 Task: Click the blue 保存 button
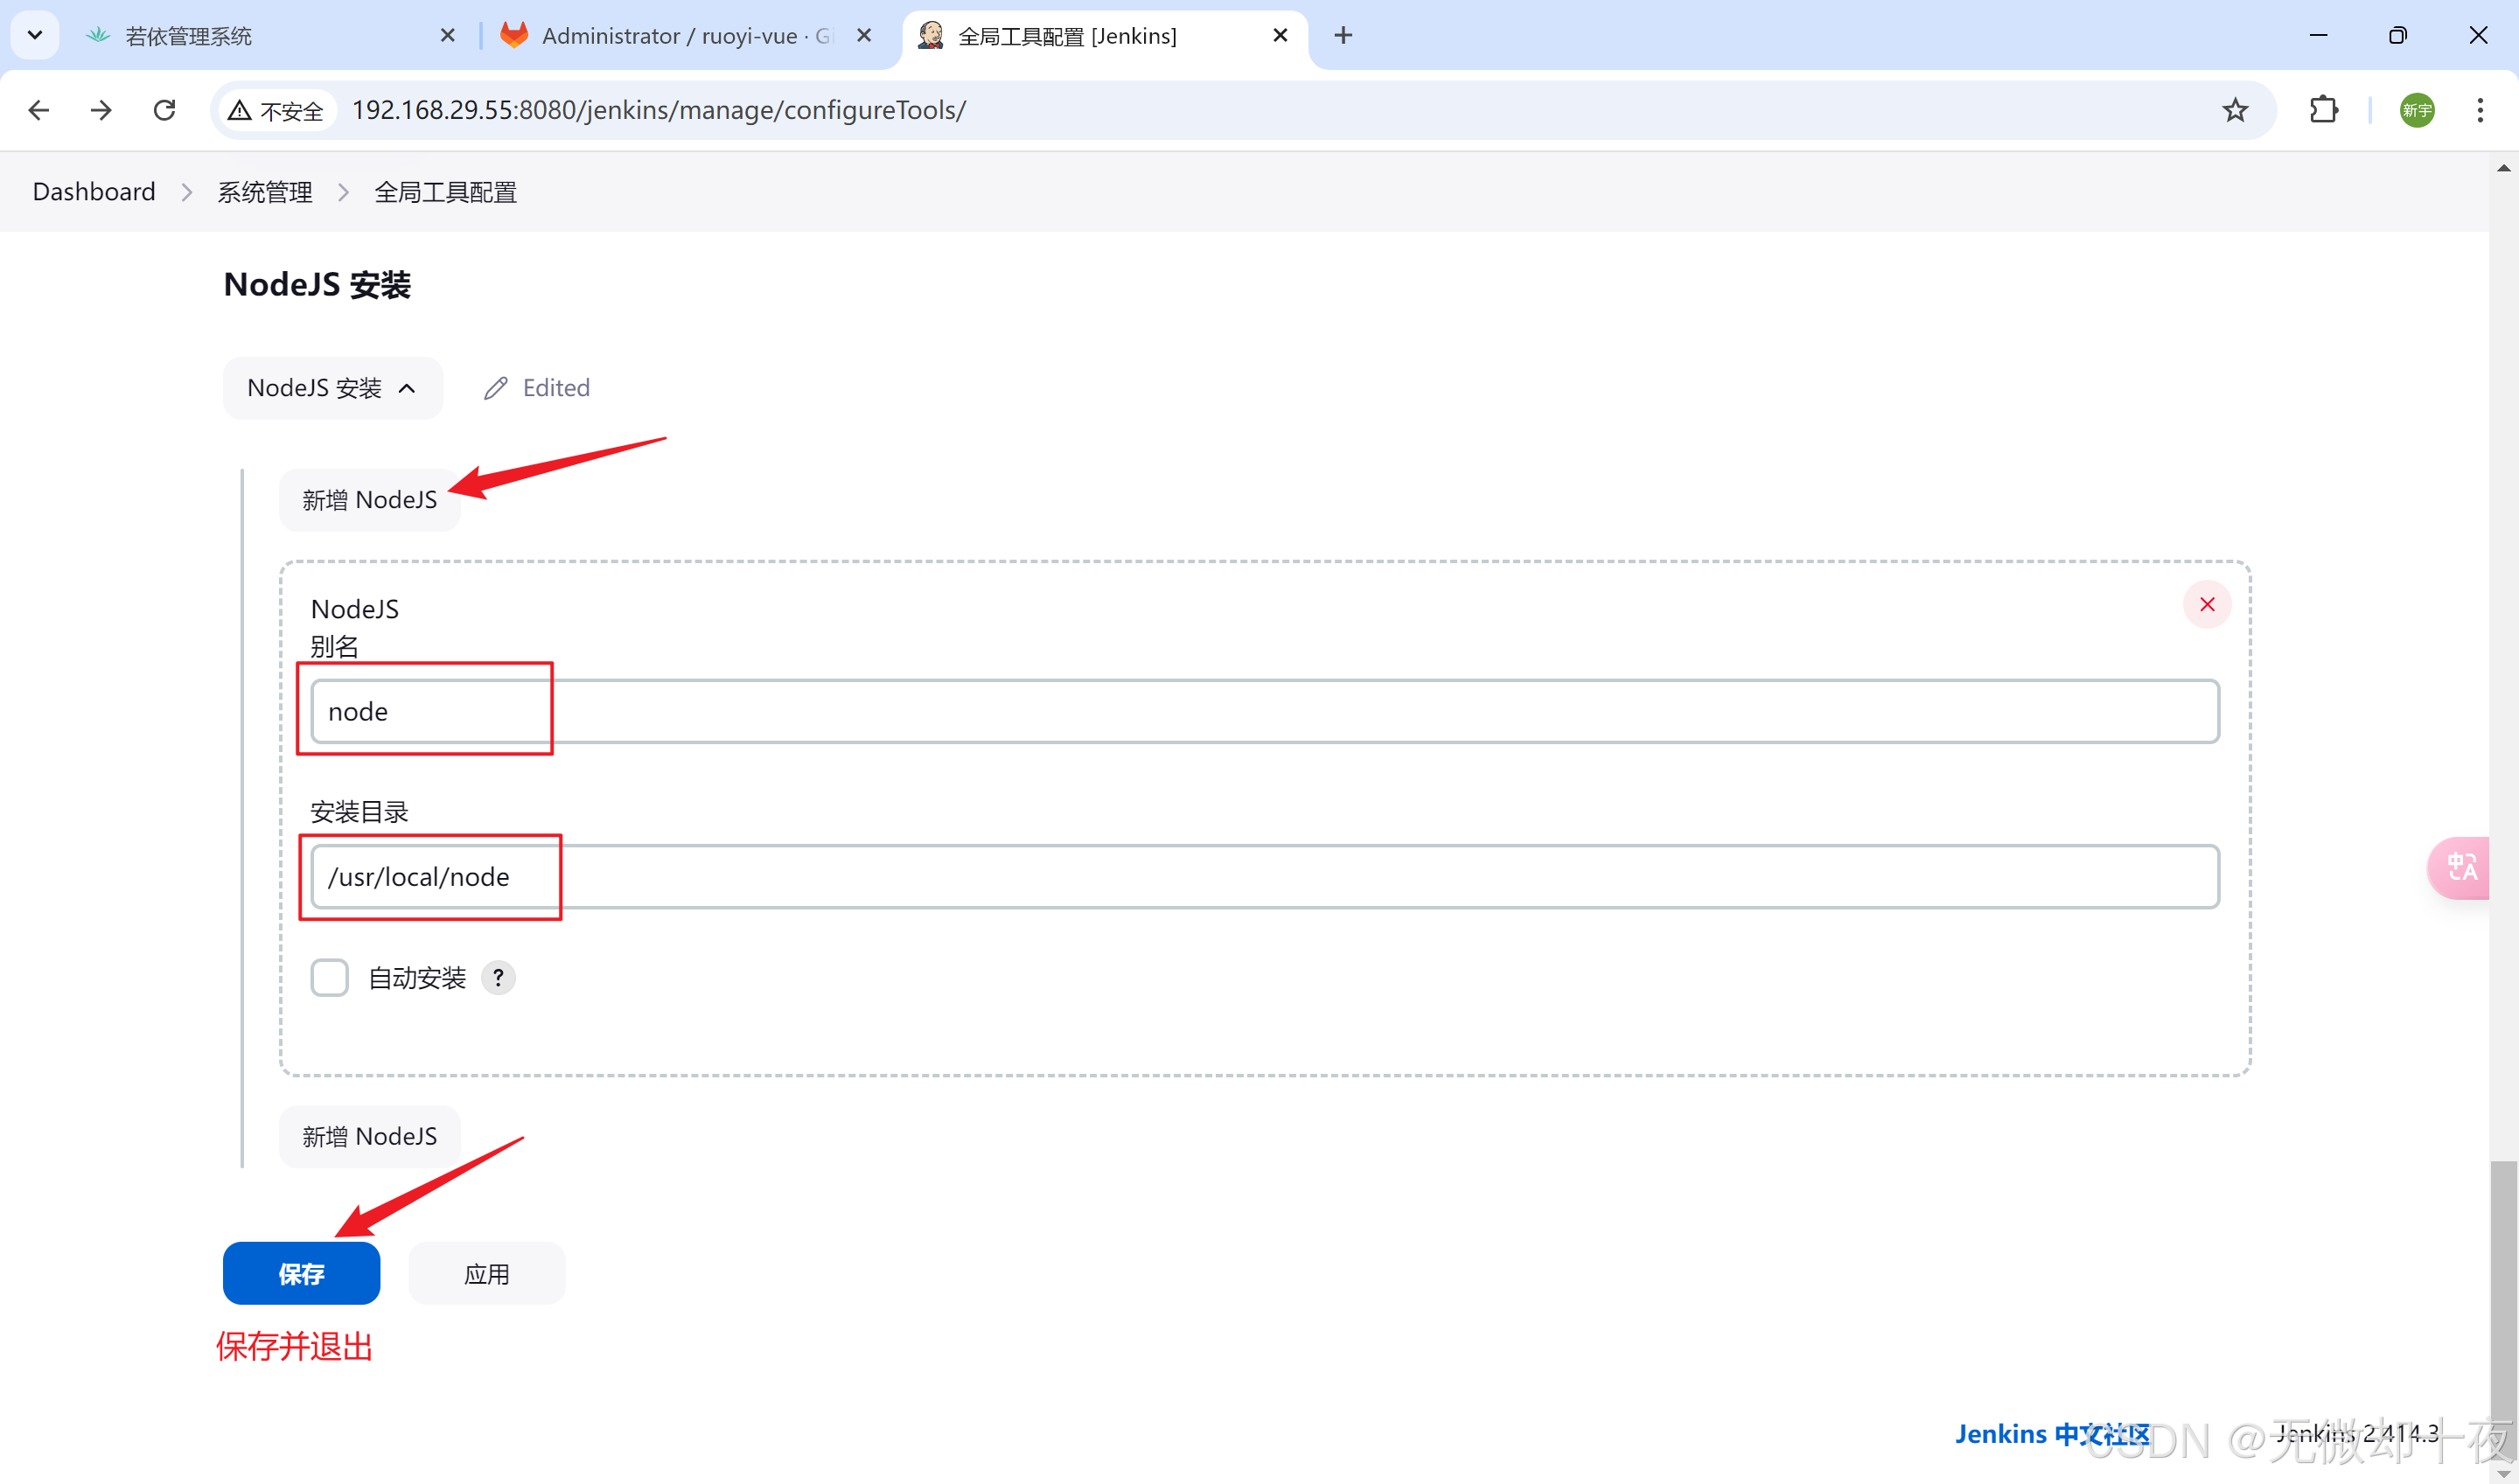(x=301, y=1273)
